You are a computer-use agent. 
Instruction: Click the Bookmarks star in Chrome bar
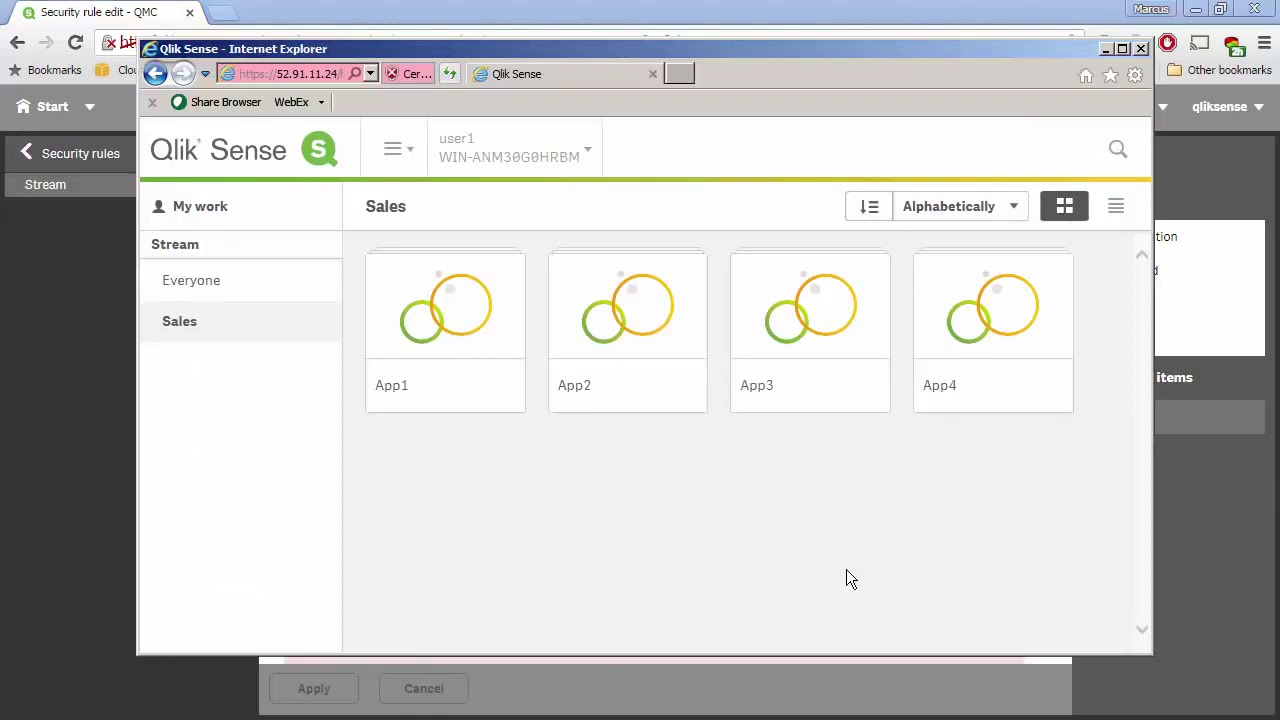[14, 70]
